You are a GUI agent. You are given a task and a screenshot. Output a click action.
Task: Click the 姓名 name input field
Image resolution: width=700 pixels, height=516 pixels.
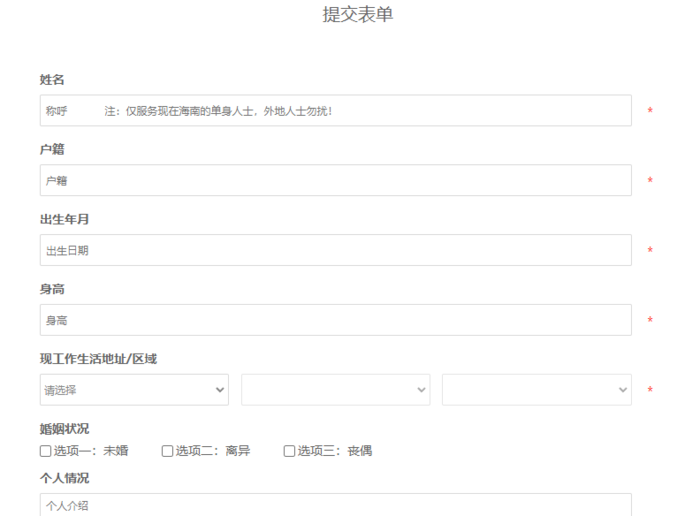tap(335, 111)
